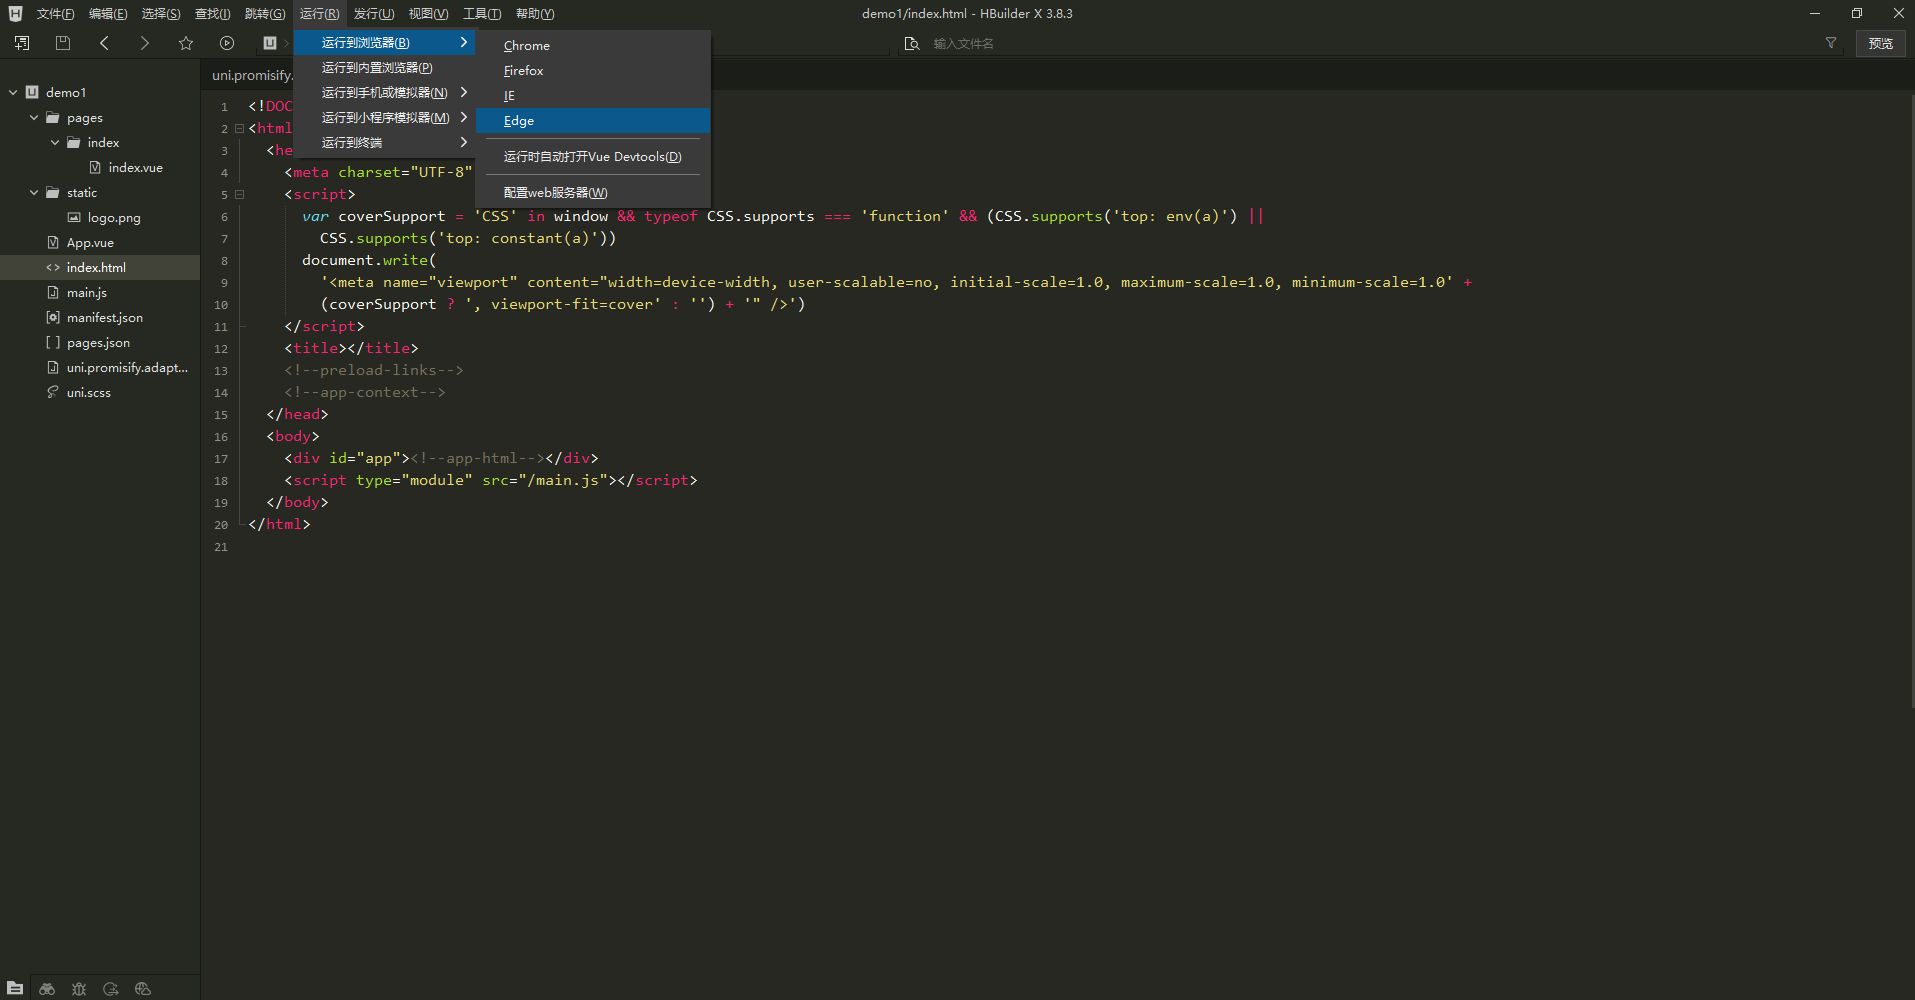Image resolution: width=1915 pixels, height=1000 pixels.
Task: Click the uni-app U icon in breadcrumb
Action: point(270,43)
